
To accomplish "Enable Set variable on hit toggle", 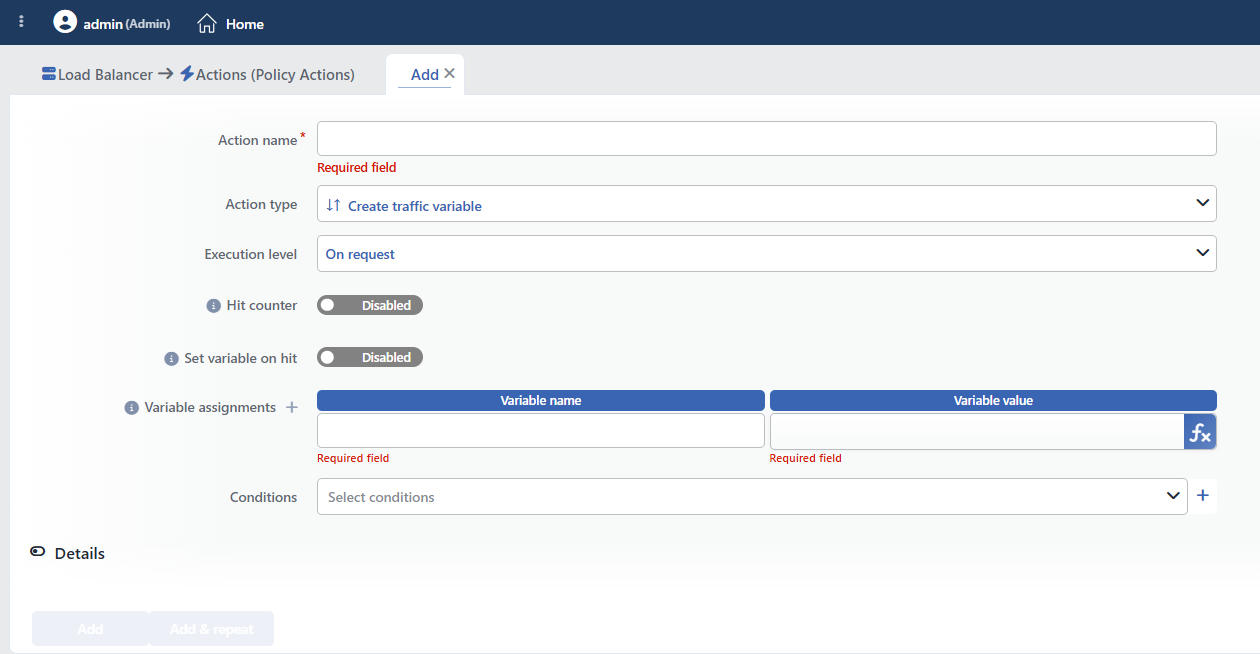I will tap(370, 357).
